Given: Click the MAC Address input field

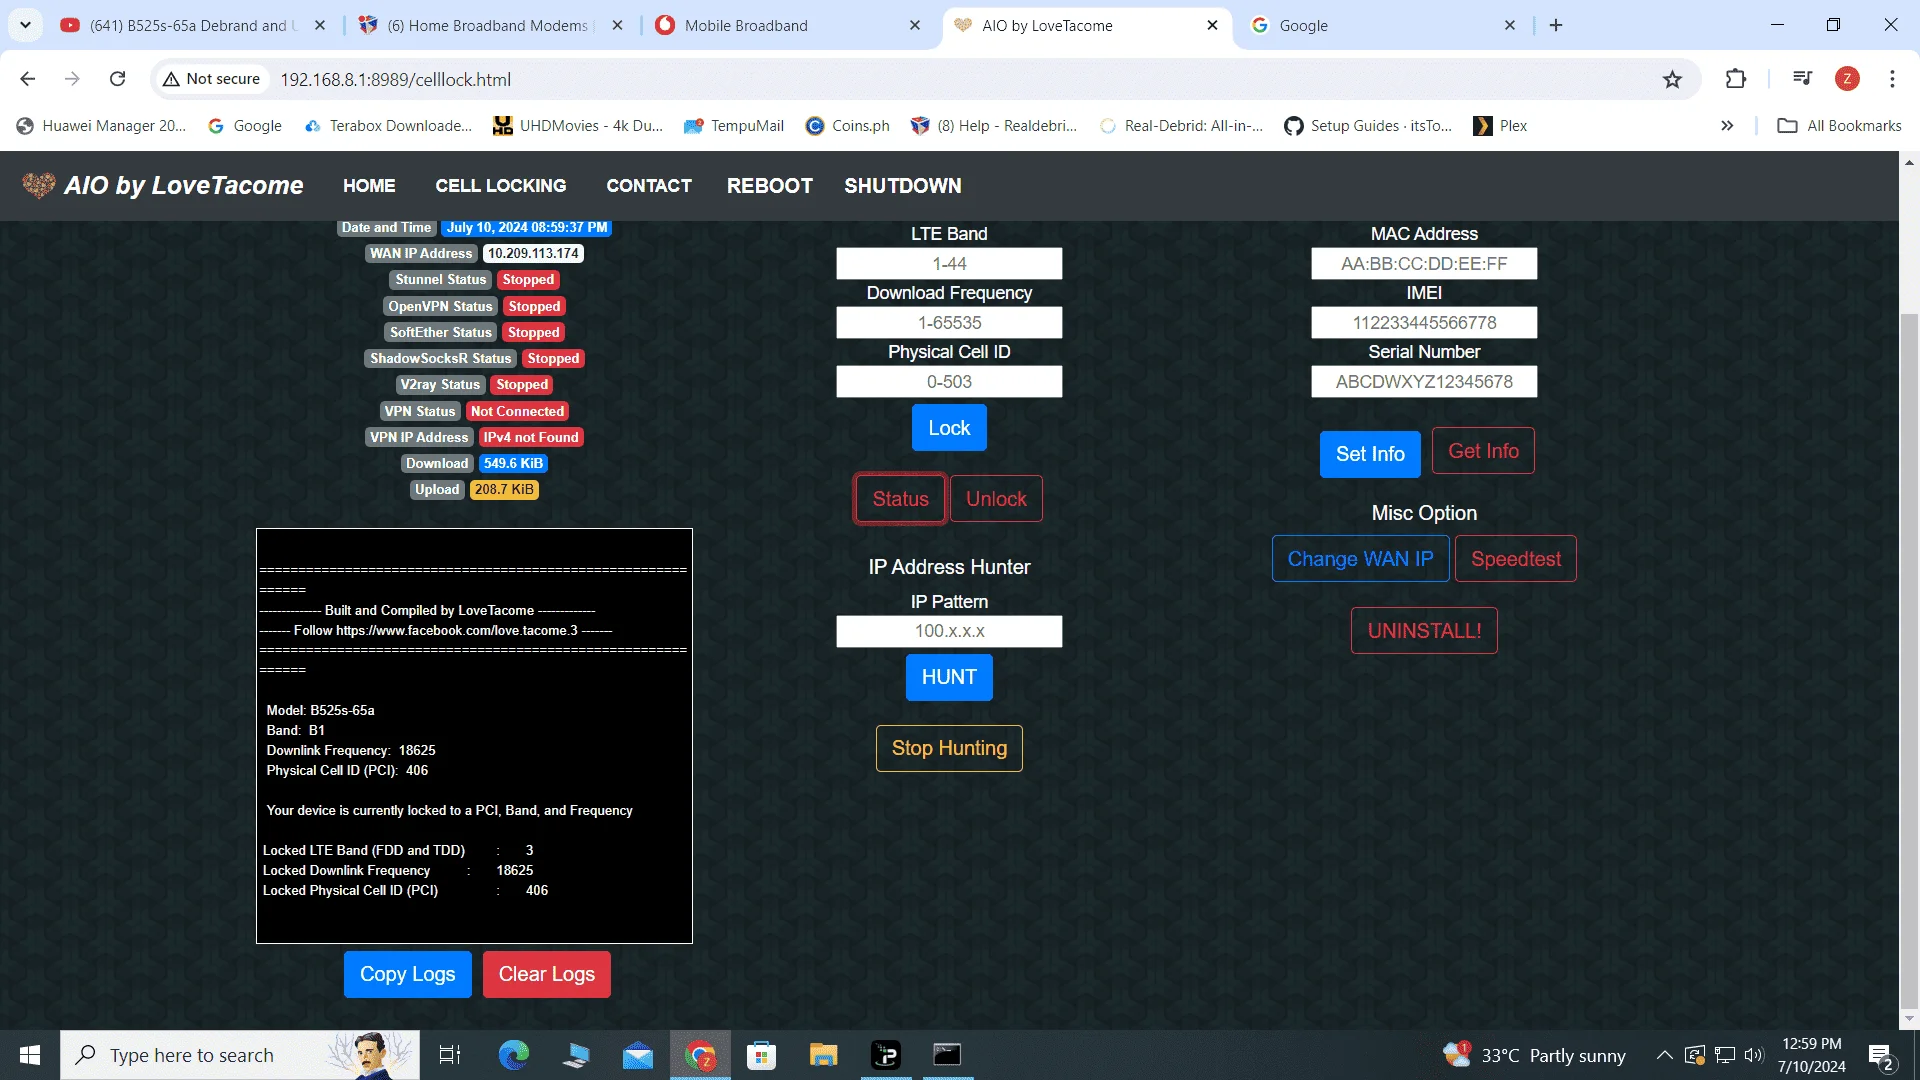Looking at the screenshot, I should pyautogui.click(x=1424, y=264).
